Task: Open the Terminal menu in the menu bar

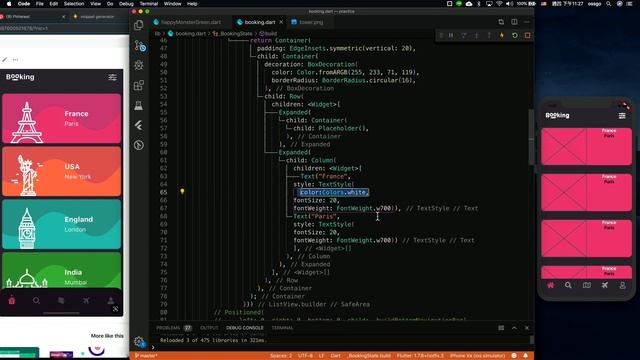Action: 149,4
